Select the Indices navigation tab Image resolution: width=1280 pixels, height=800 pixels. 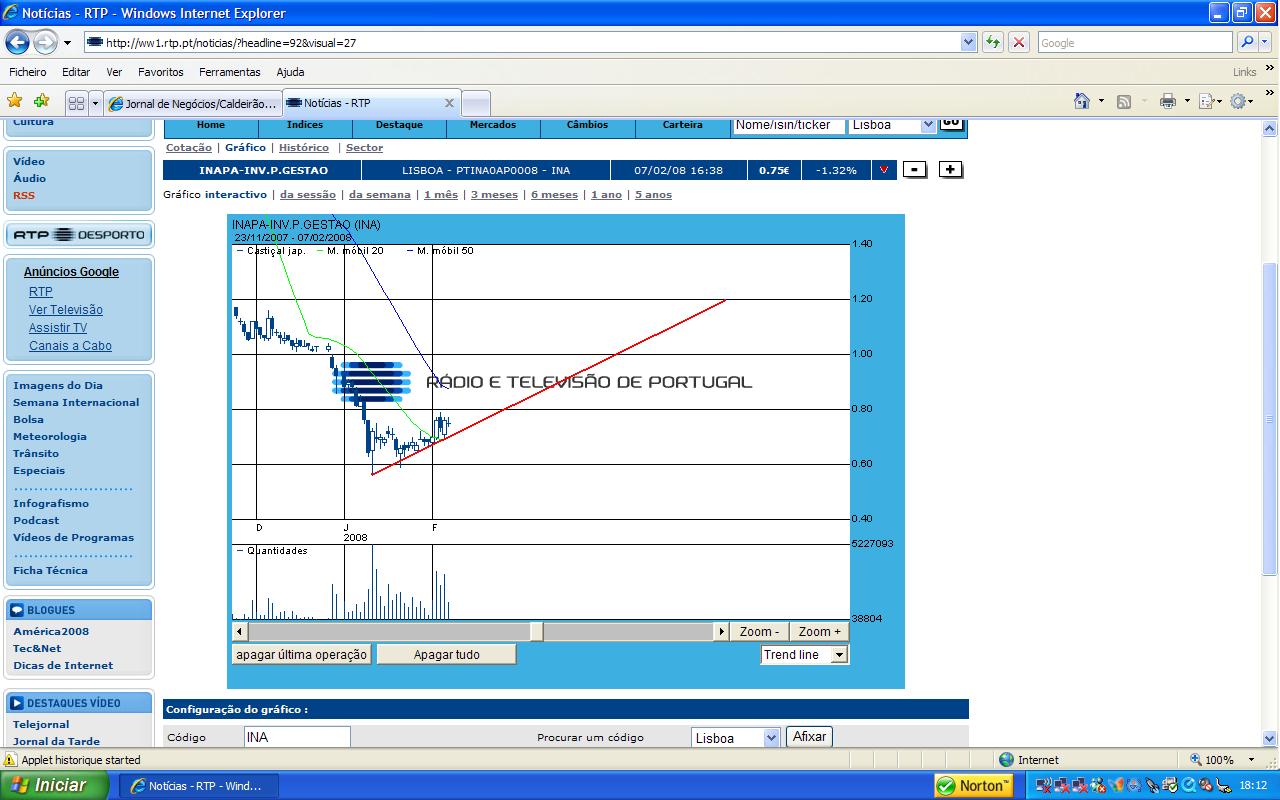(x=305, y=125)
